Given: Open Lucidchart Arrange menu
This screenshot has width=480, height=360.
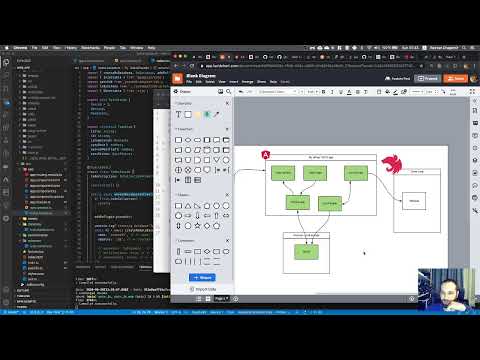Looking at the screenshot, I should point(247,82).
